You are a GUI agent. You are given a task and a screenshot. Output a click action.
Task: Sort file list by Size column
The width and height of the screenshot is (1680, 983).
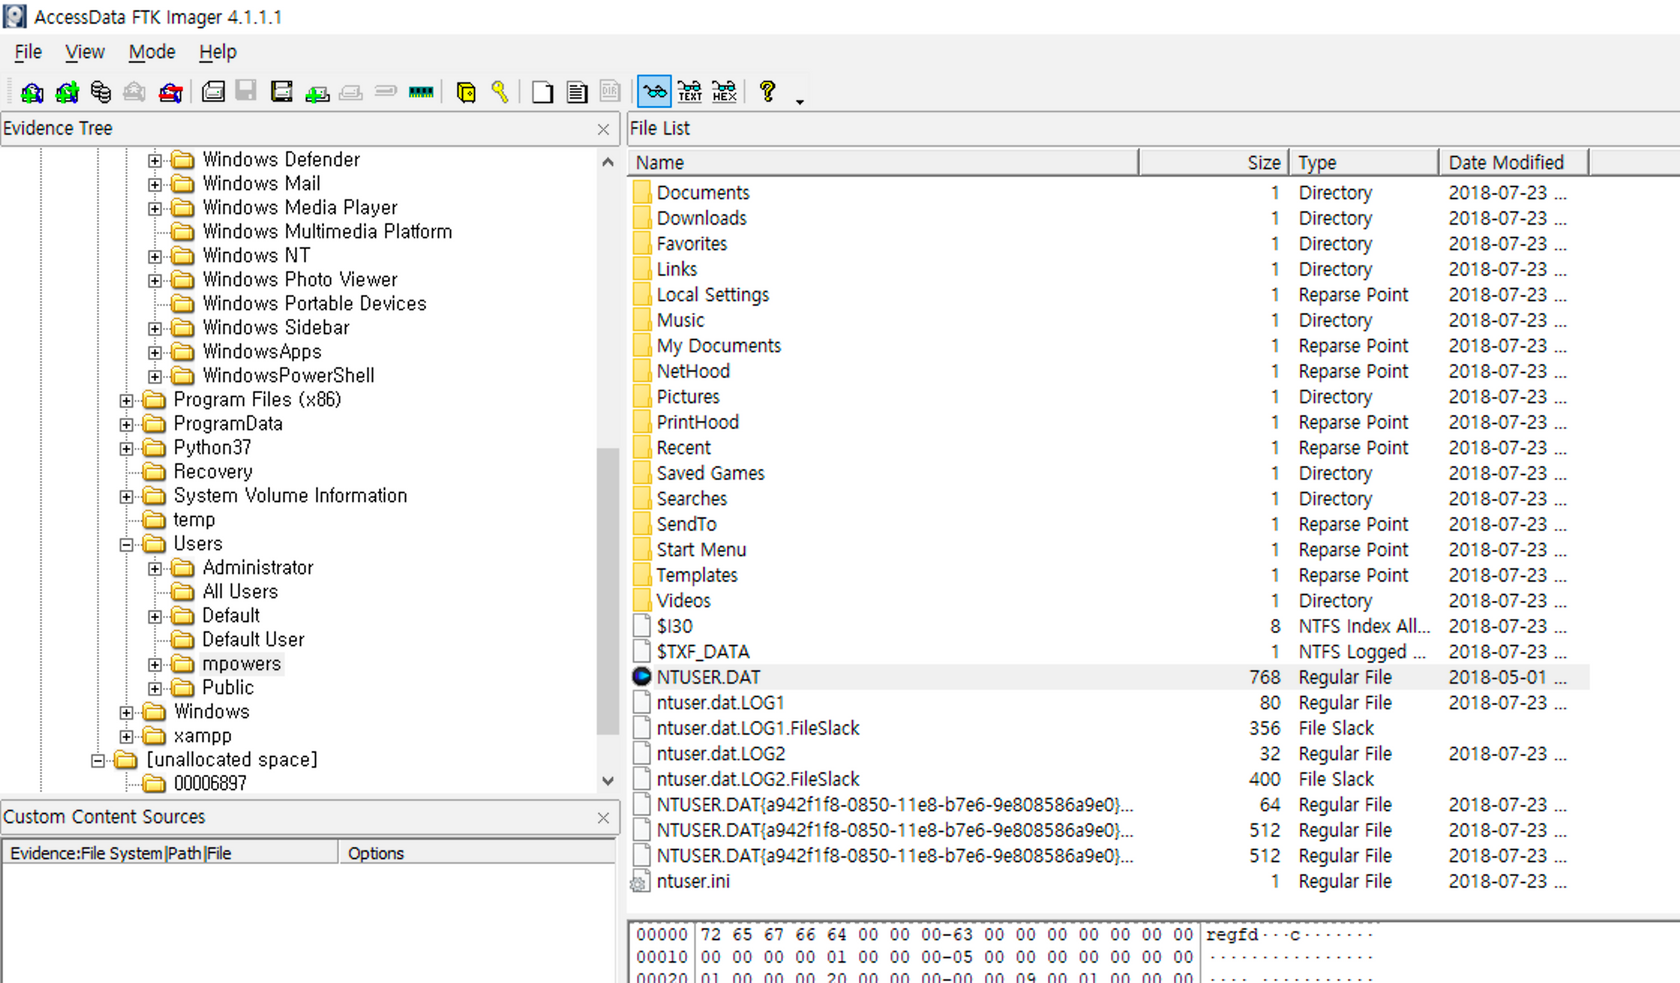click(1213, 162)
